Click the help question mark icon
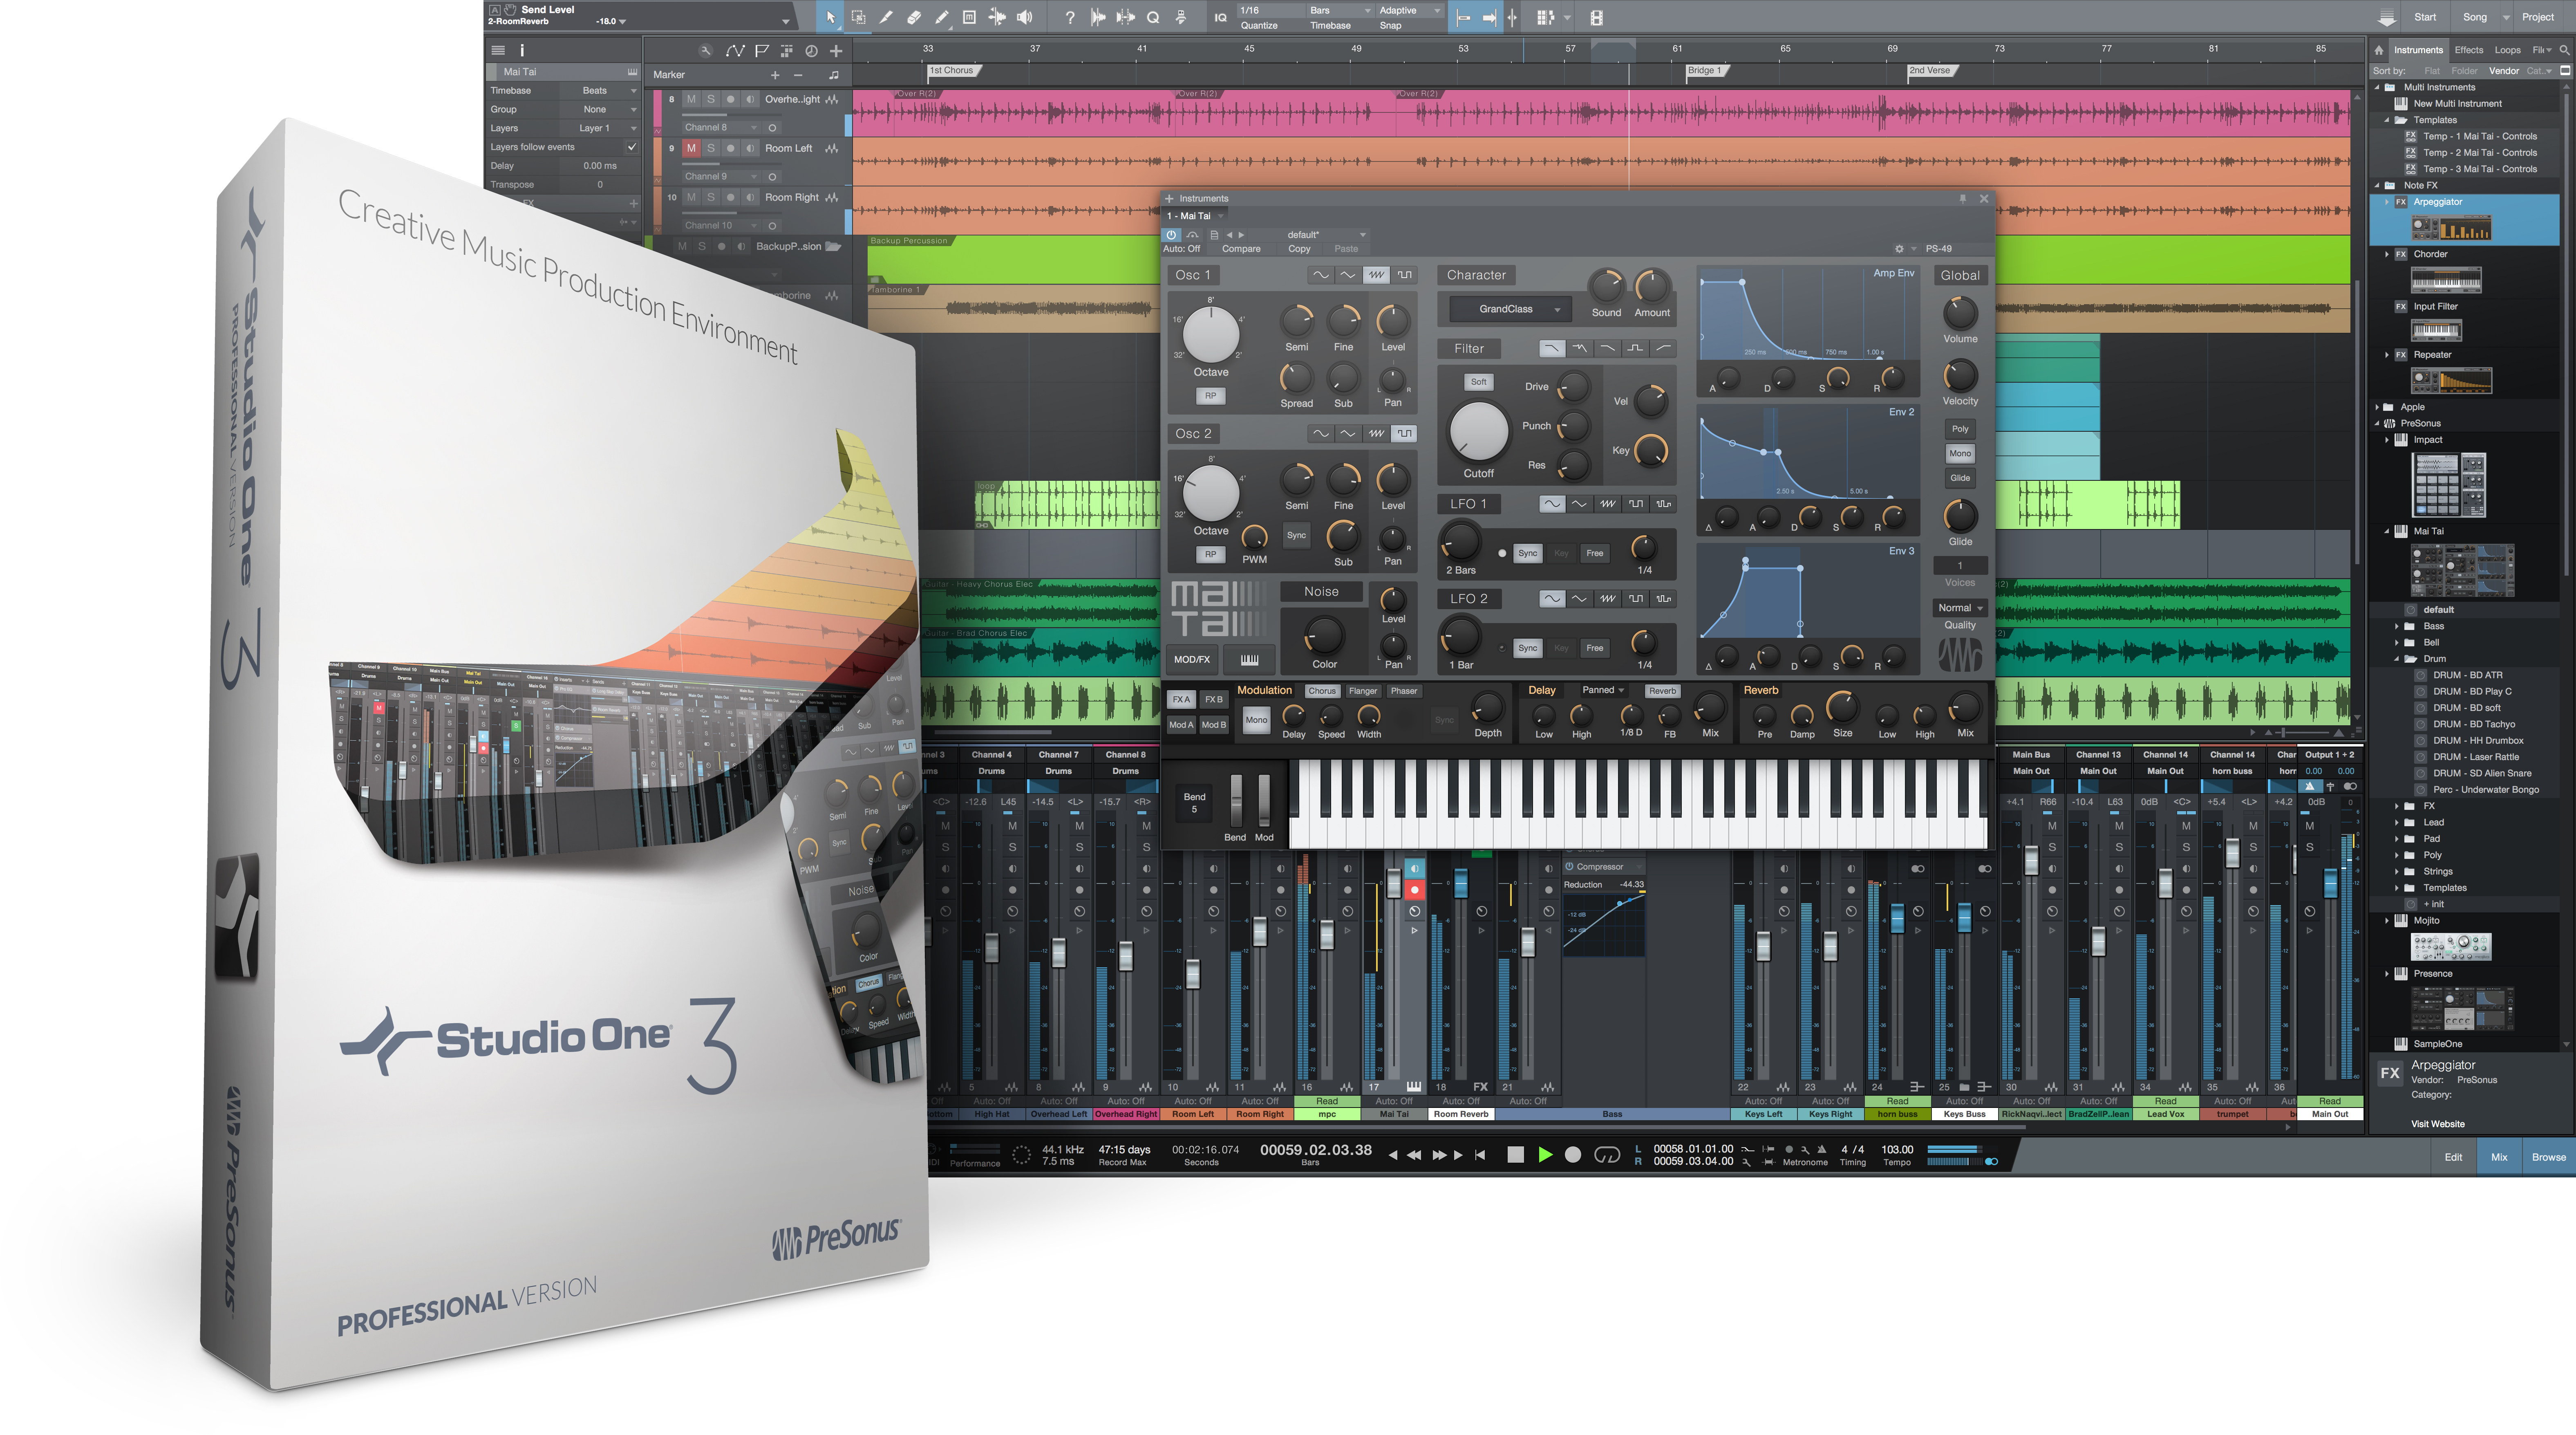The image size is (2576, 1435). click(x=1070, y=17)
